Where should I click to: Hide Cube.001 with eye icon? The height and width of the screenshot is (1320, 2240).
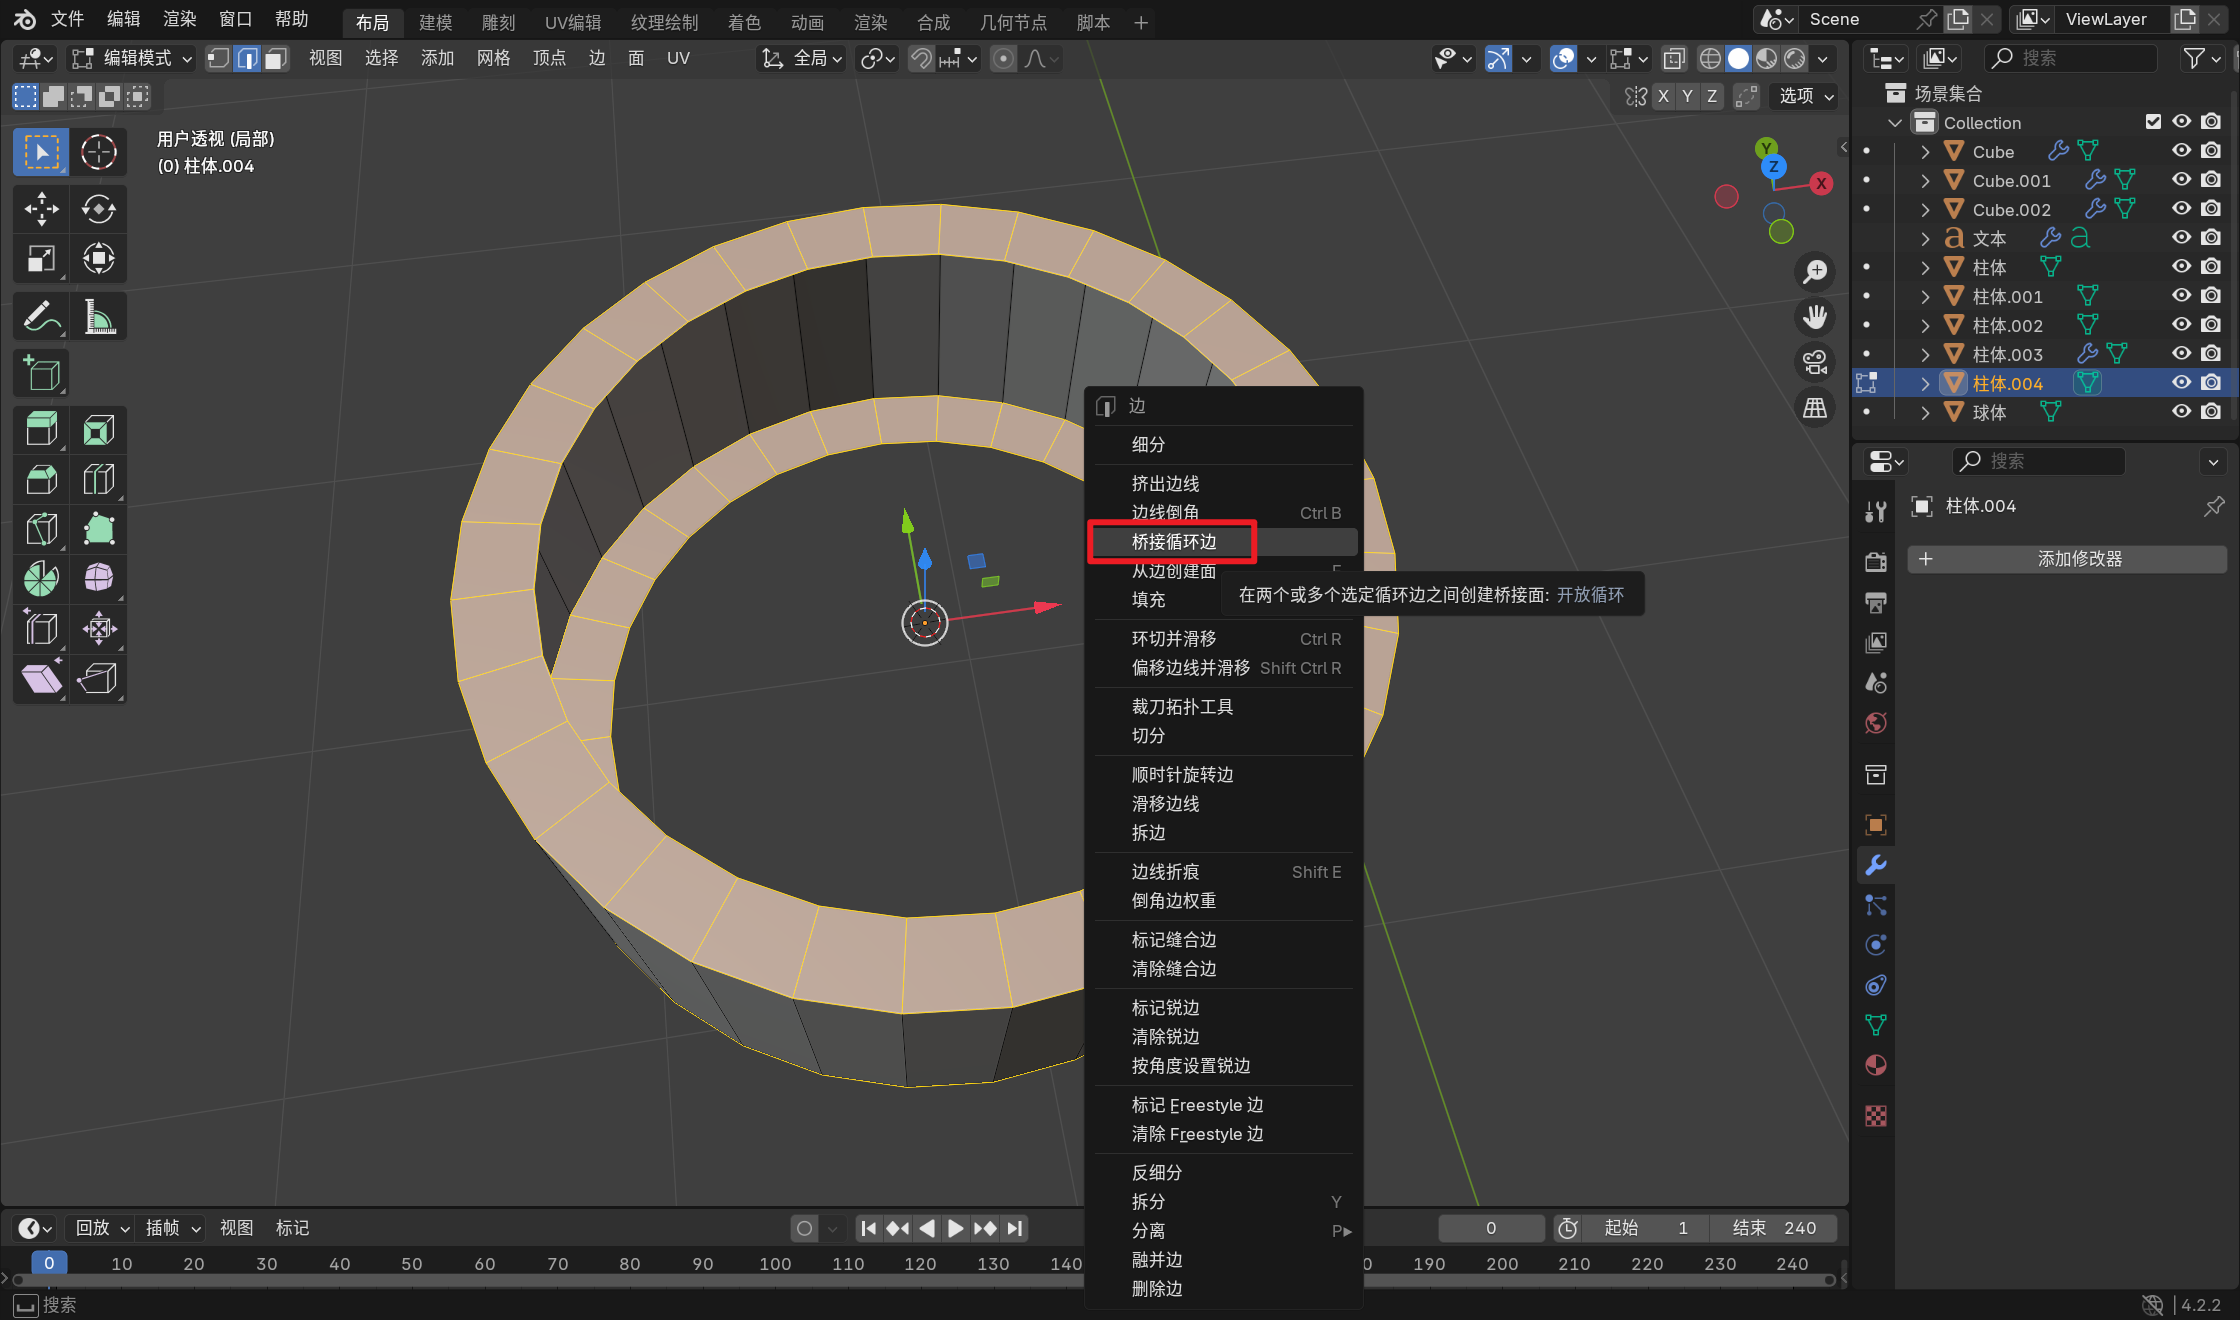coord(2181,180)
